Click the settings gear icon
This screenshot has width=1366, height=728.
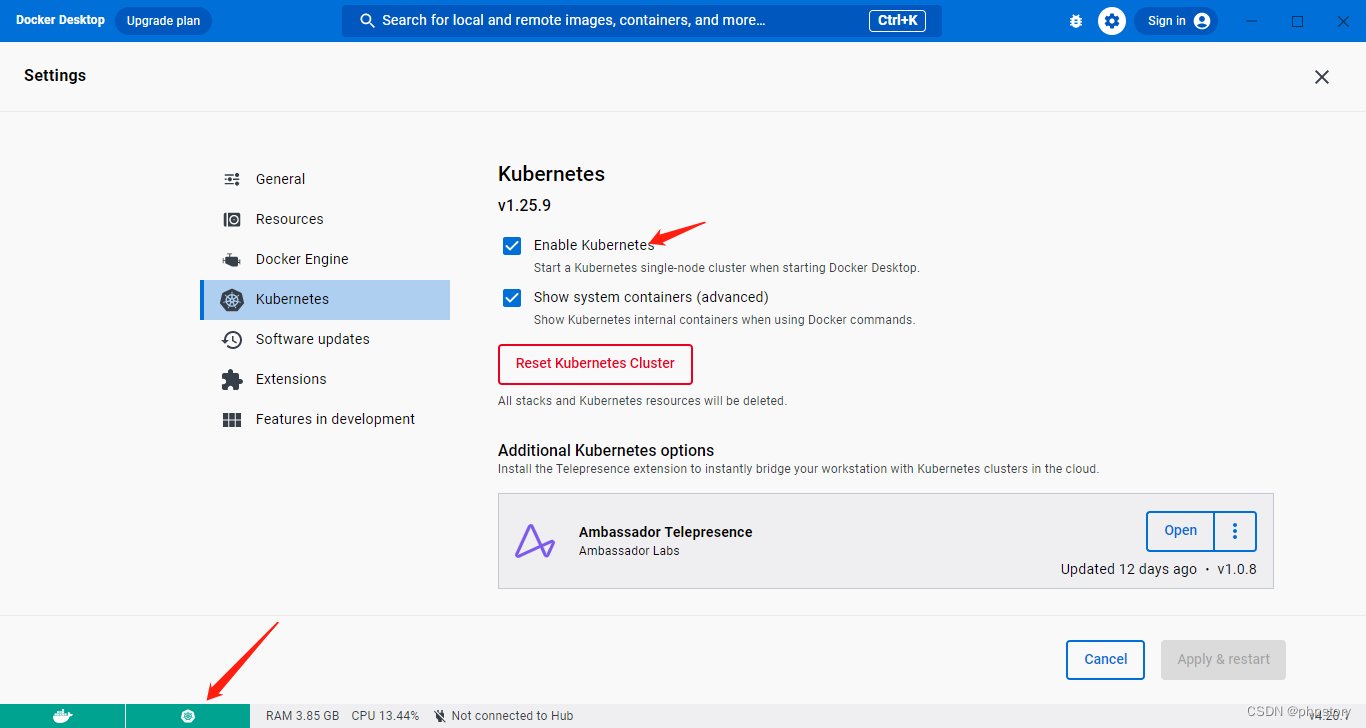1112,21
